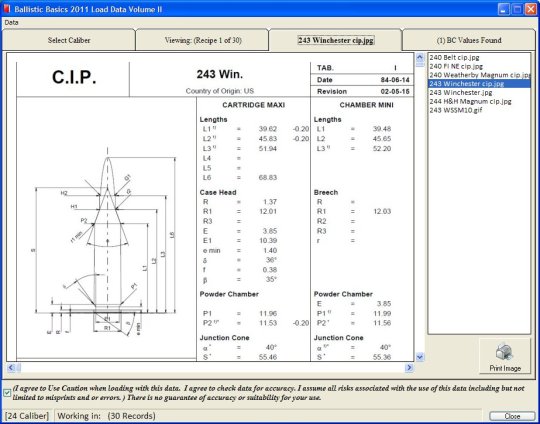Click the Close button
Viewport: 540px width, 424px height.
tap(512, 416)
